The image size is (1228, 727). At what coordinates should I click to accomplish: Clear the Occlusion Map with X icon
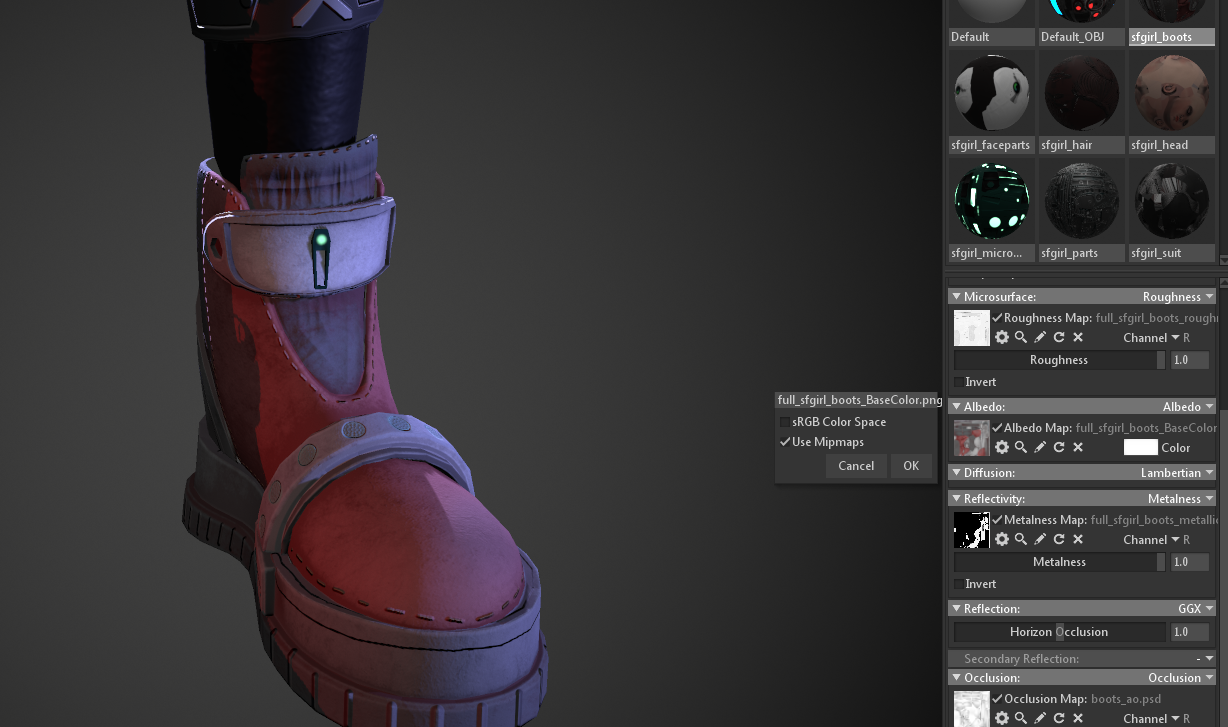pyautogui.click(x=1078, y=719)
